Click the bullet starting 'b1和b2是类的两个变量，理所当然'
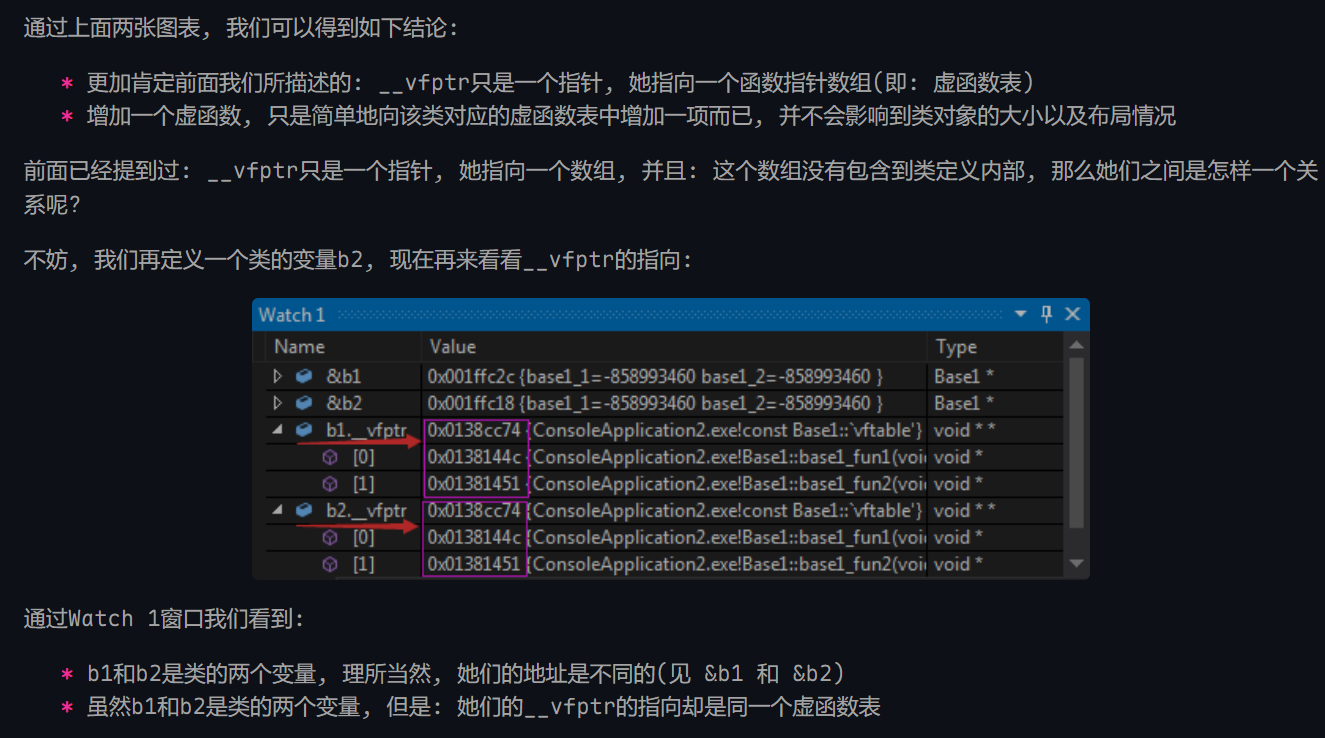 [x=466, y=674]
